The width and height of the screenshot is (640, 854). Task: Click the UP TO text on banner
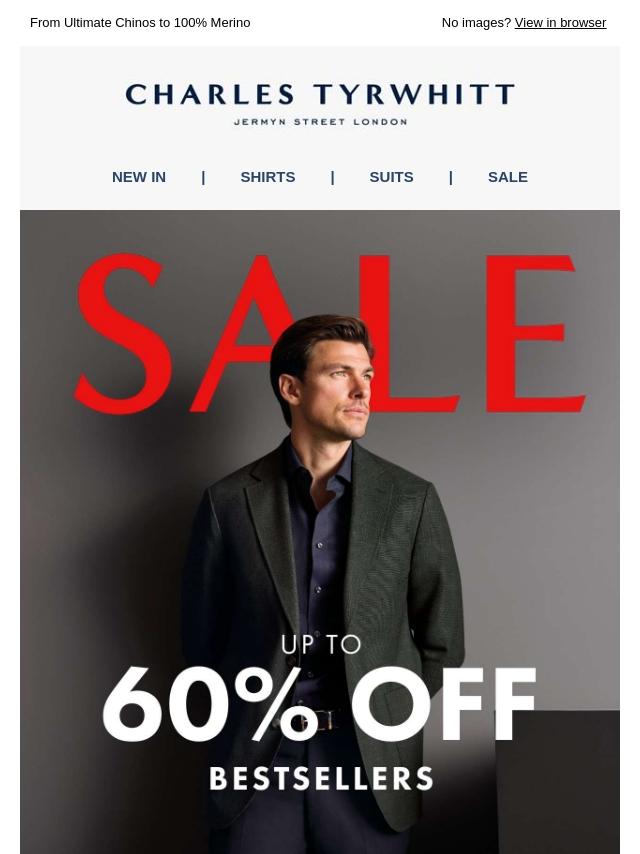pos(321,645)
